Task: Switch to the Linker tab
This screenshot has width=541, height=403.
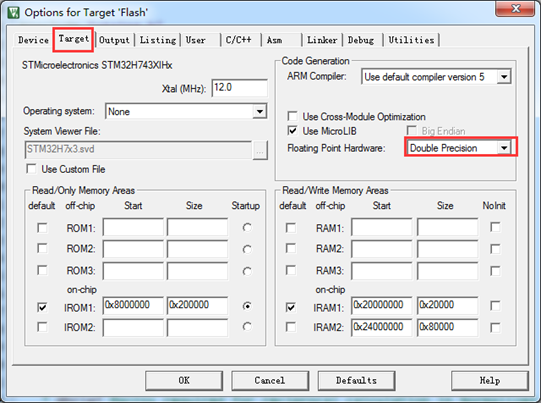Action: tap(322, 40)
